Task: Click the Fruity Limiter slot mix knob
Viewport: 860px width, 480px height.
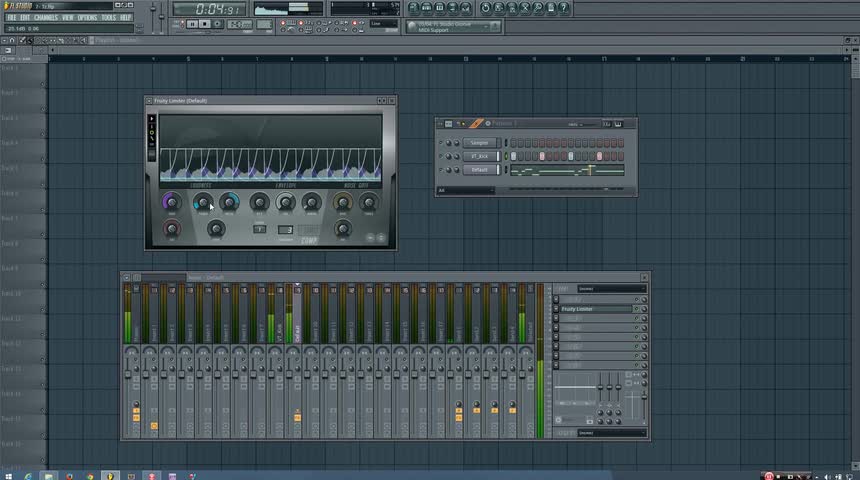Action: (x=642, y=310)
